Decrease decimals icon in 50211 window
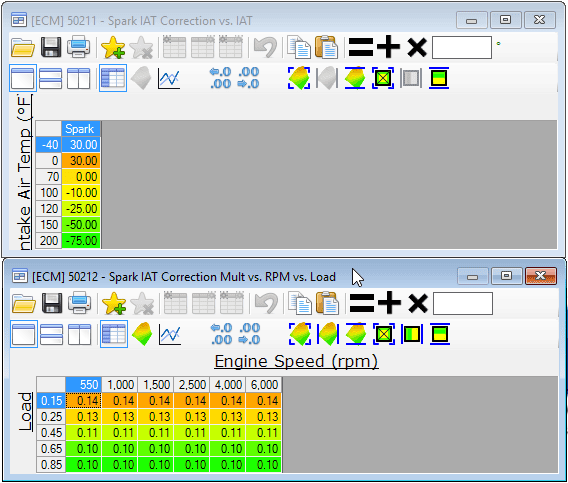This screenshot has width=568, height=483. (x=220, y=78)
